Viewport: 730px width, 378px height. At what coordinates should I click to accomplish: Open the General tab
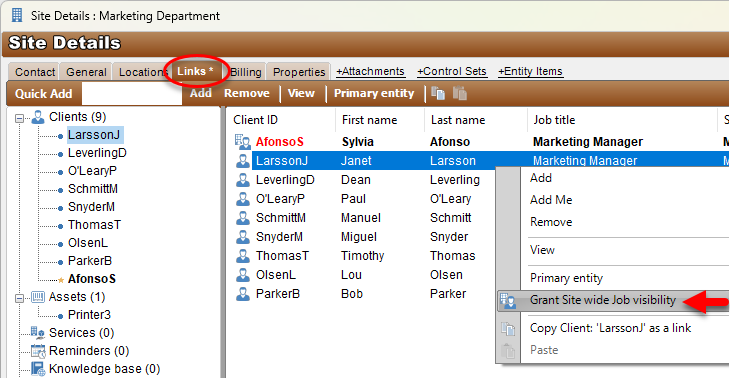click(86, 72)
